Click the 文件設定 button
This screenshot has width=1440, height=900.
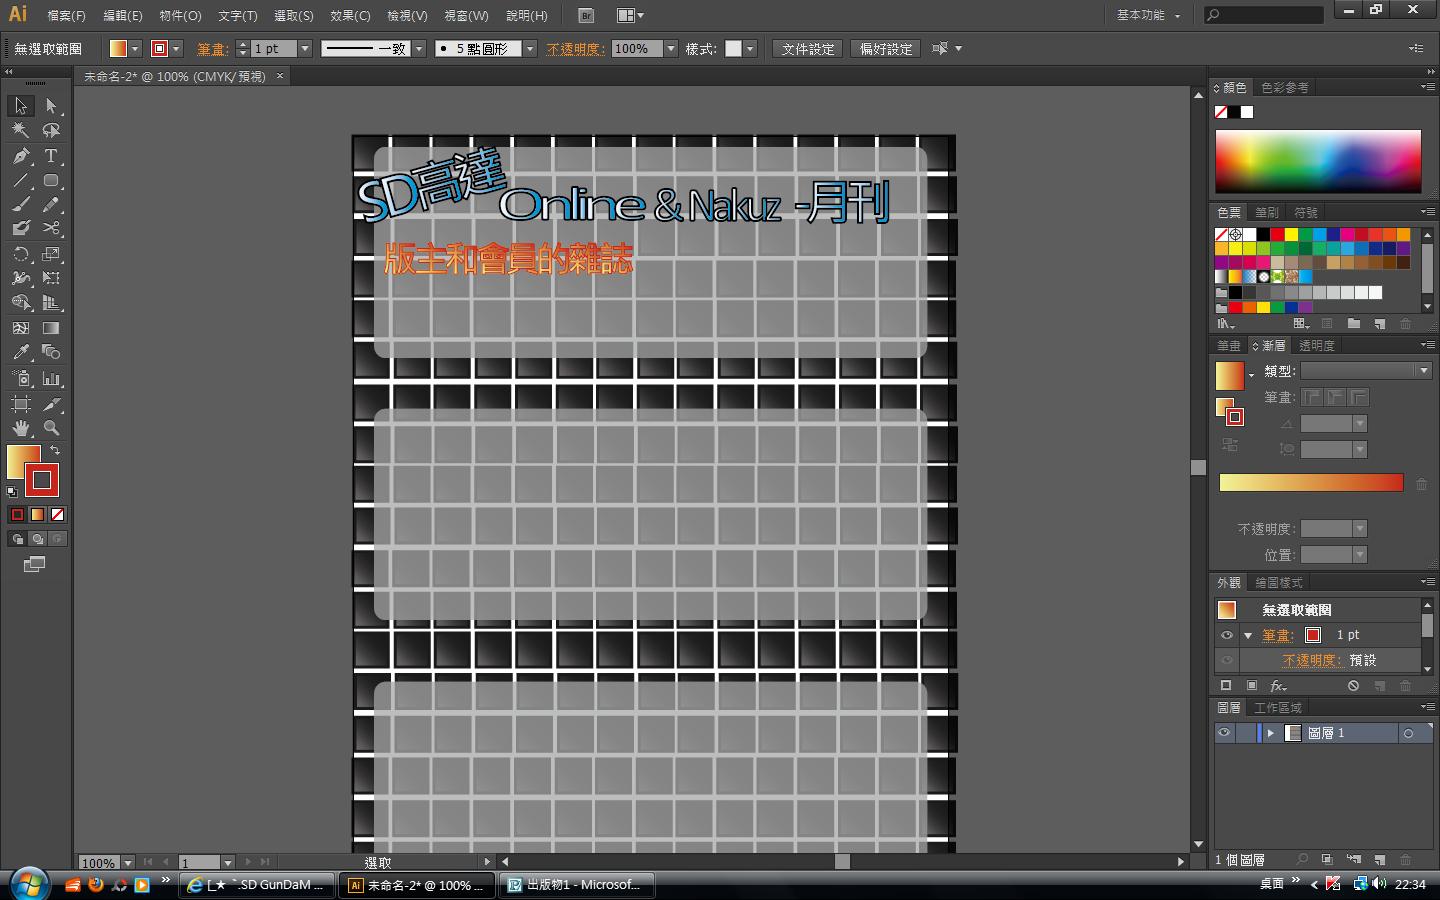point(808,49)
